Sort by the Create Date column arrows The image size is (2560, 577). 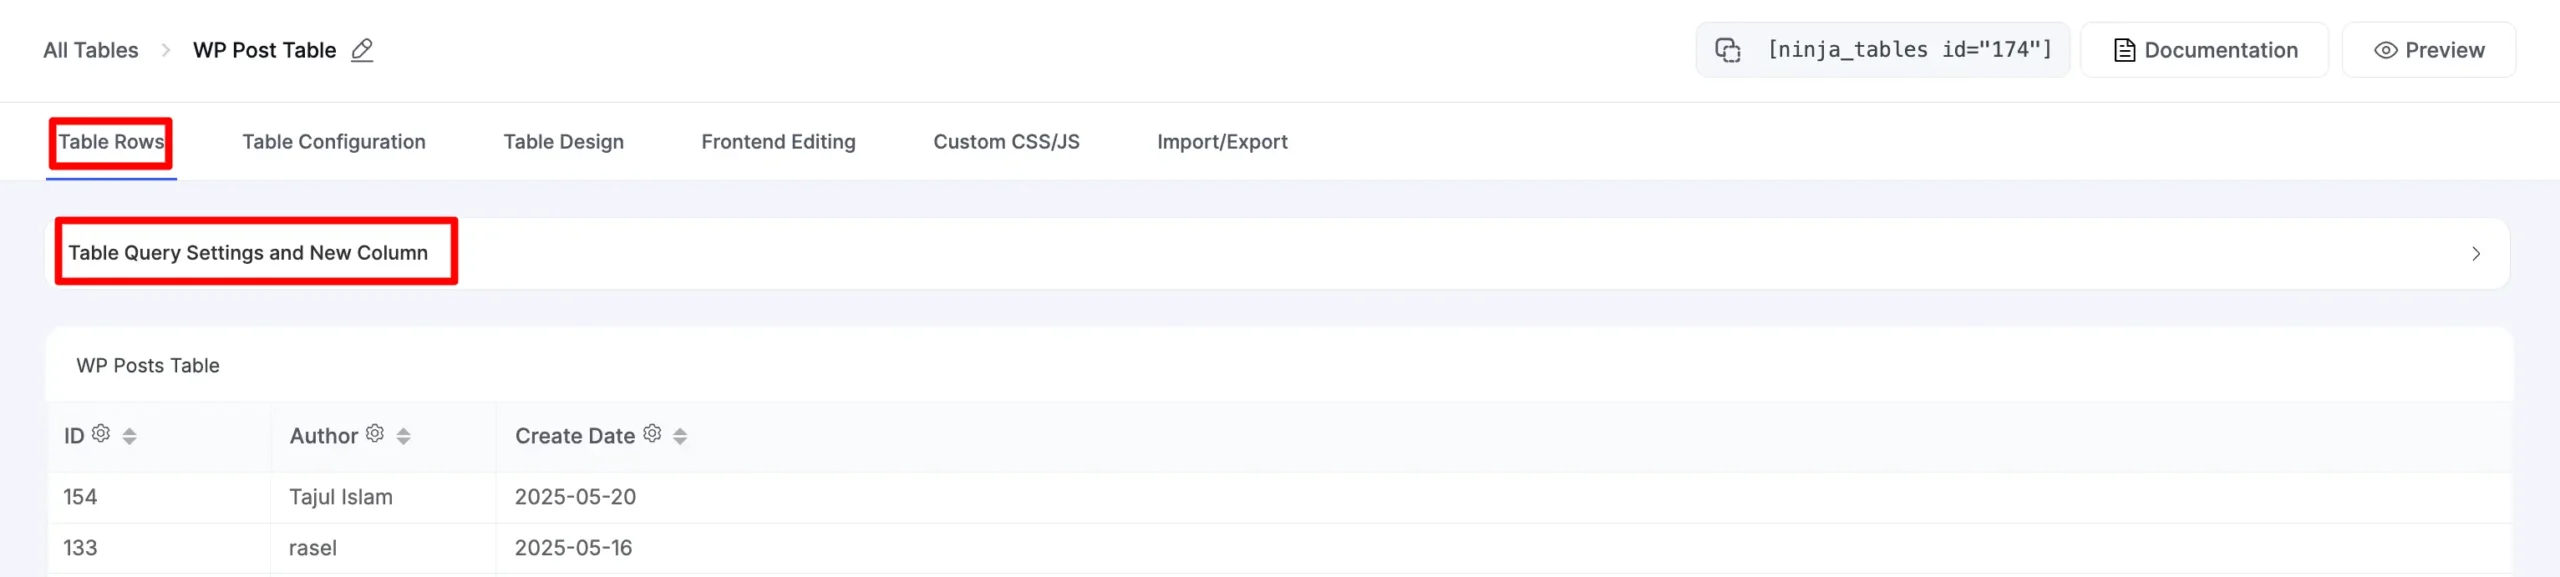[x=680, y=436]
